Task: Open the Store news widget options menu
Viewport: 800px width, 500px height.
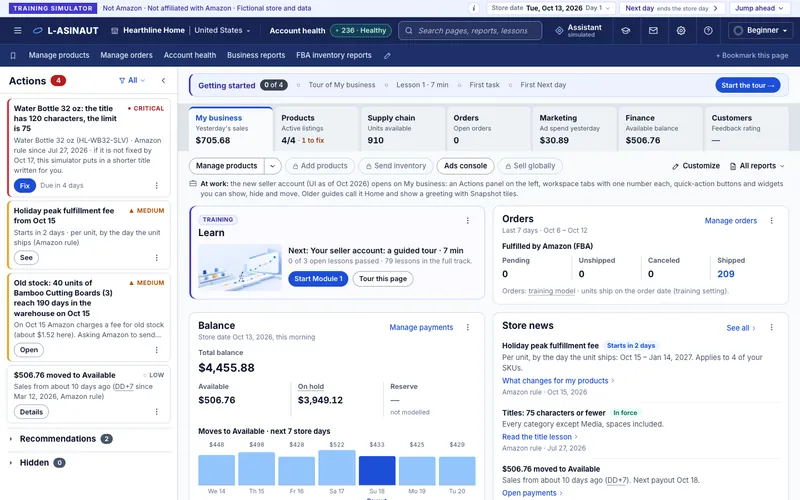Action: (x=771, y=328)
